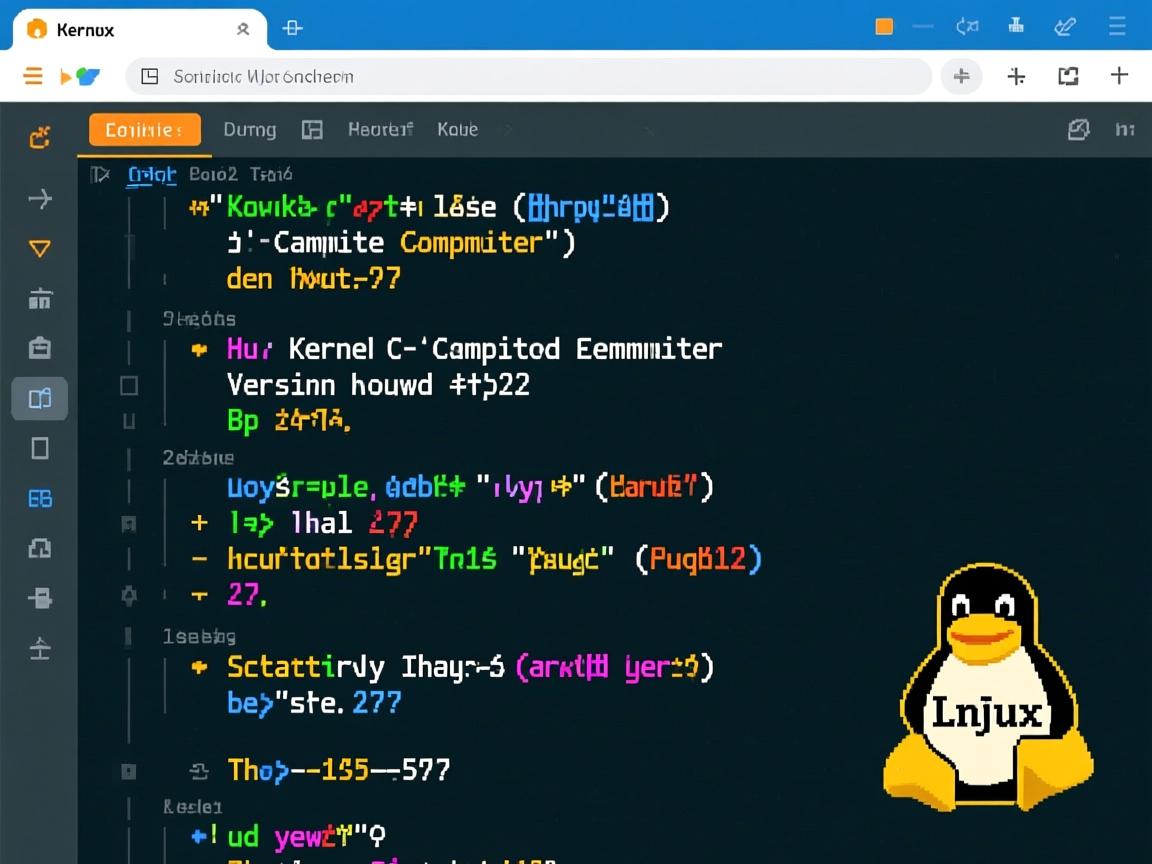
Task: Select the Heoret tab in the tab bar
Action: (x=380, y=129)
